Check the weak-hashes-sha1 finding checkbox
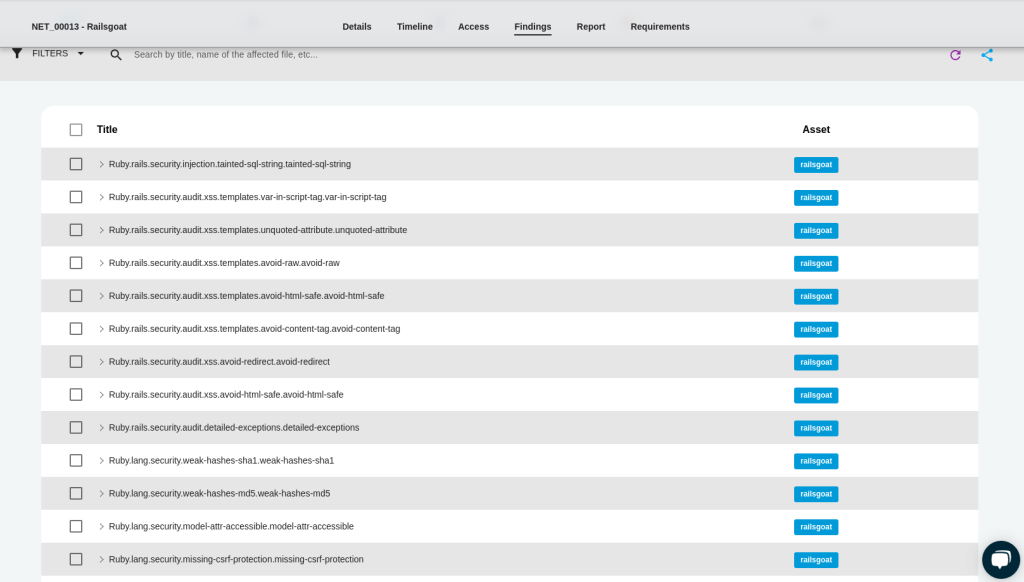The image size is (1024, 582). point(76,461)
